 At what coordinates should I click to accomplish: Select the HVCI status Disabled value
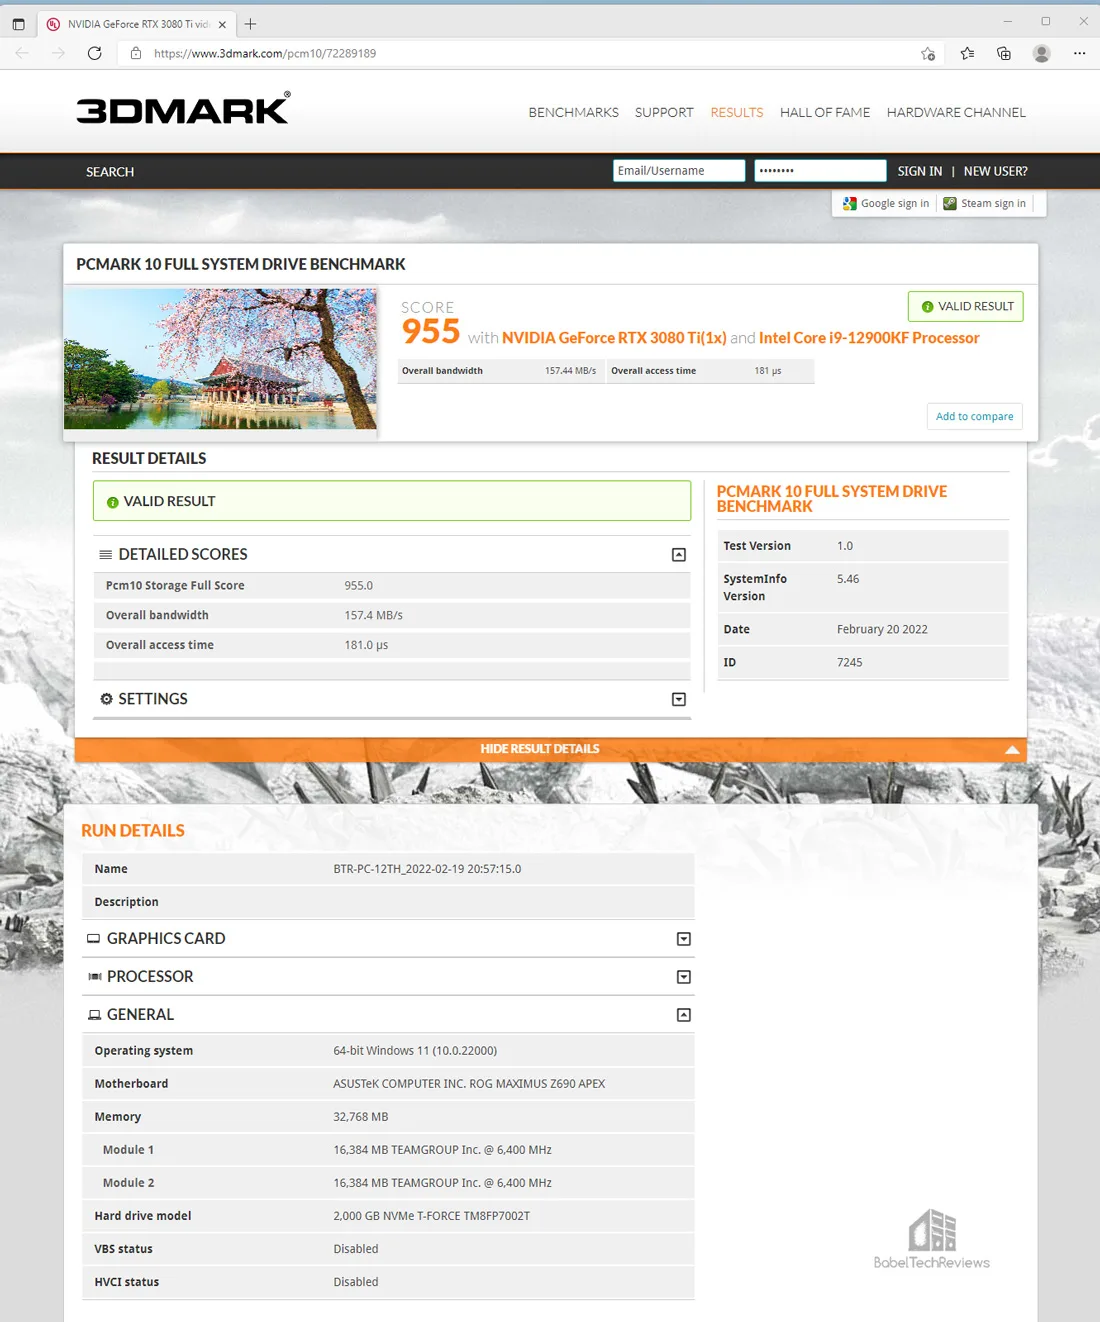coord(356,1282)
